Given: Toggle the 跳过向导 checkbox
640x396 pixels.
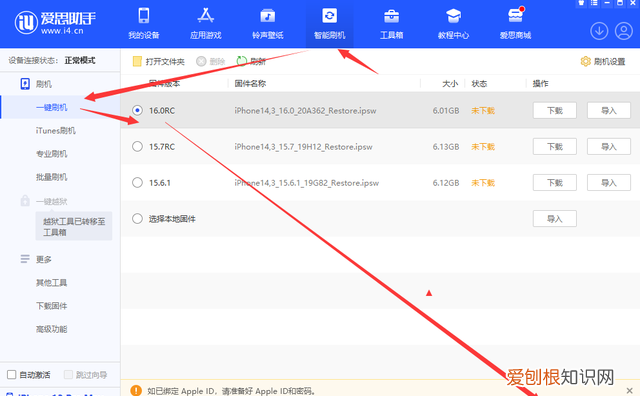Looking at the screenshot, I should coord(69,375).
